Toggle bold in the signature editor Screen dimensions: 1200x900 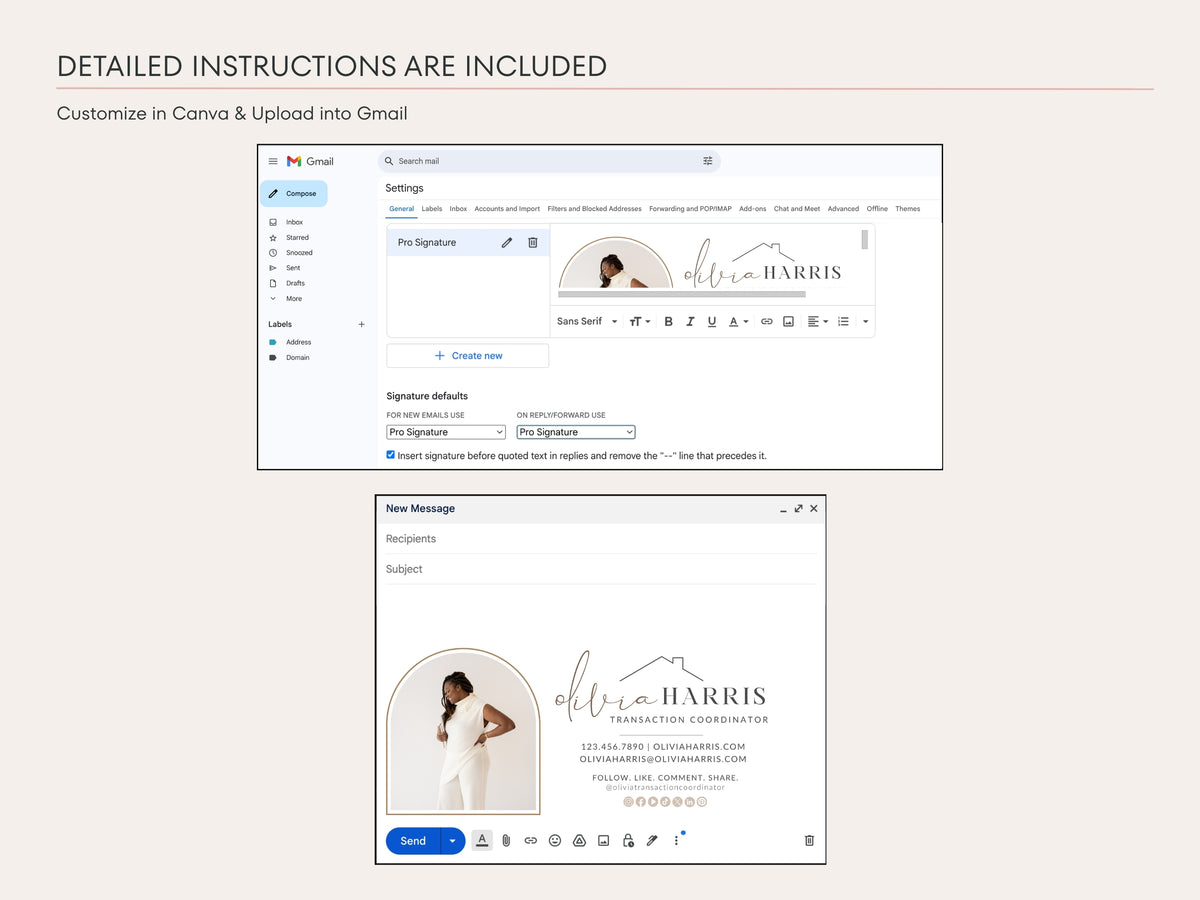point(668,322)
